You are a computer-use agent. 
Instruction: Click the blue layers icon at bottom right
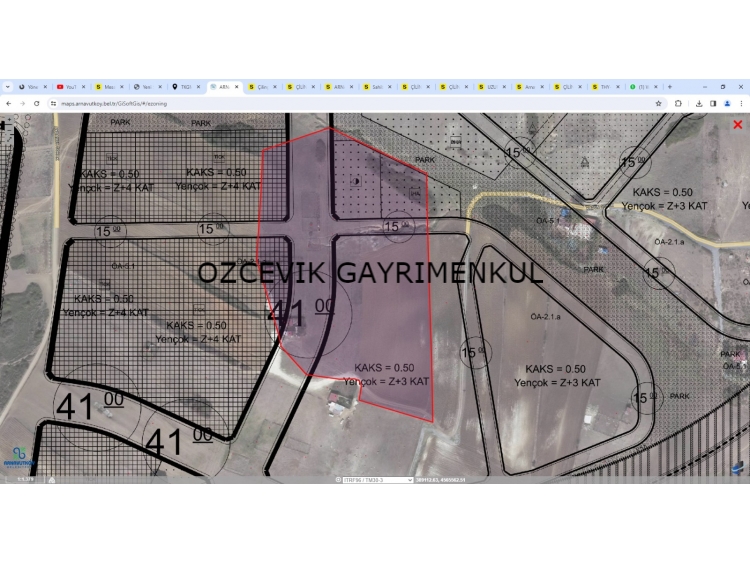click(x=737, y=467)
